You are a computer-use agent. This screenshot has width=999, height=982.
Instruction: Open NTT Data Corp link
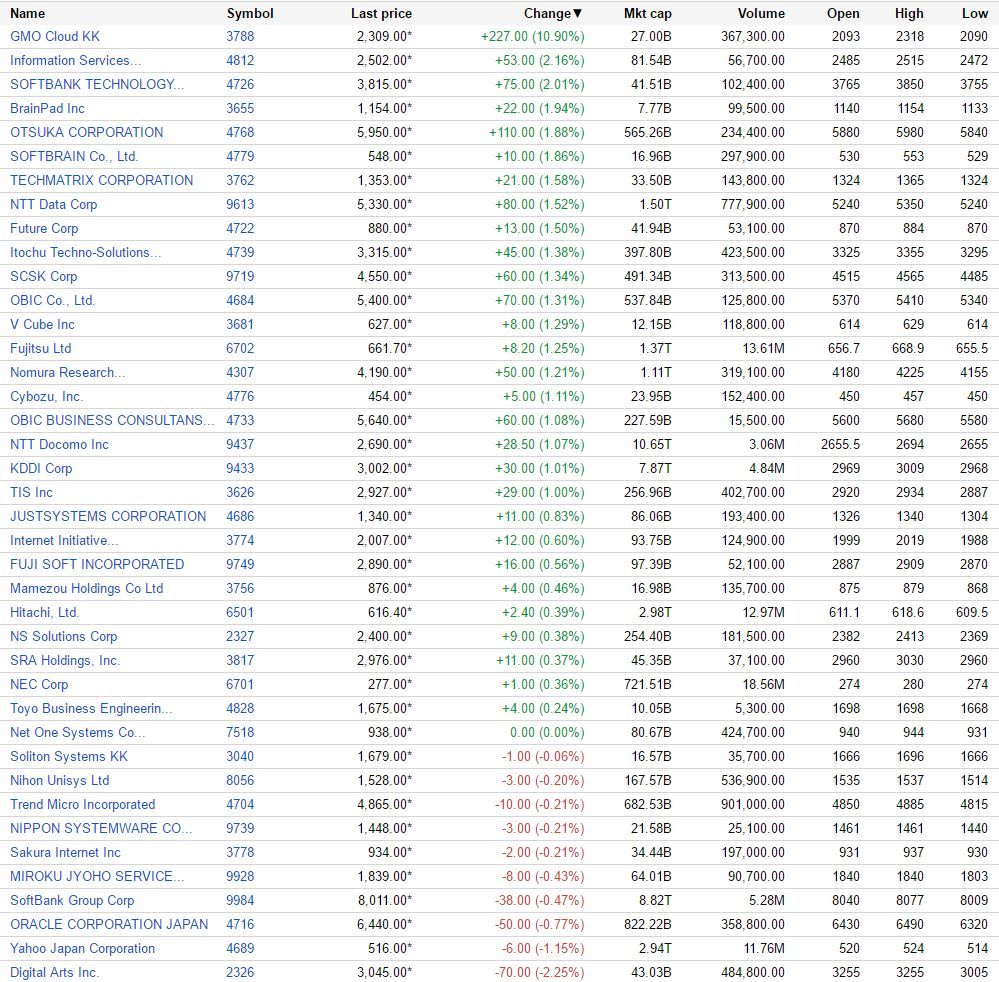pyautogui.click(x=54, y=205)
